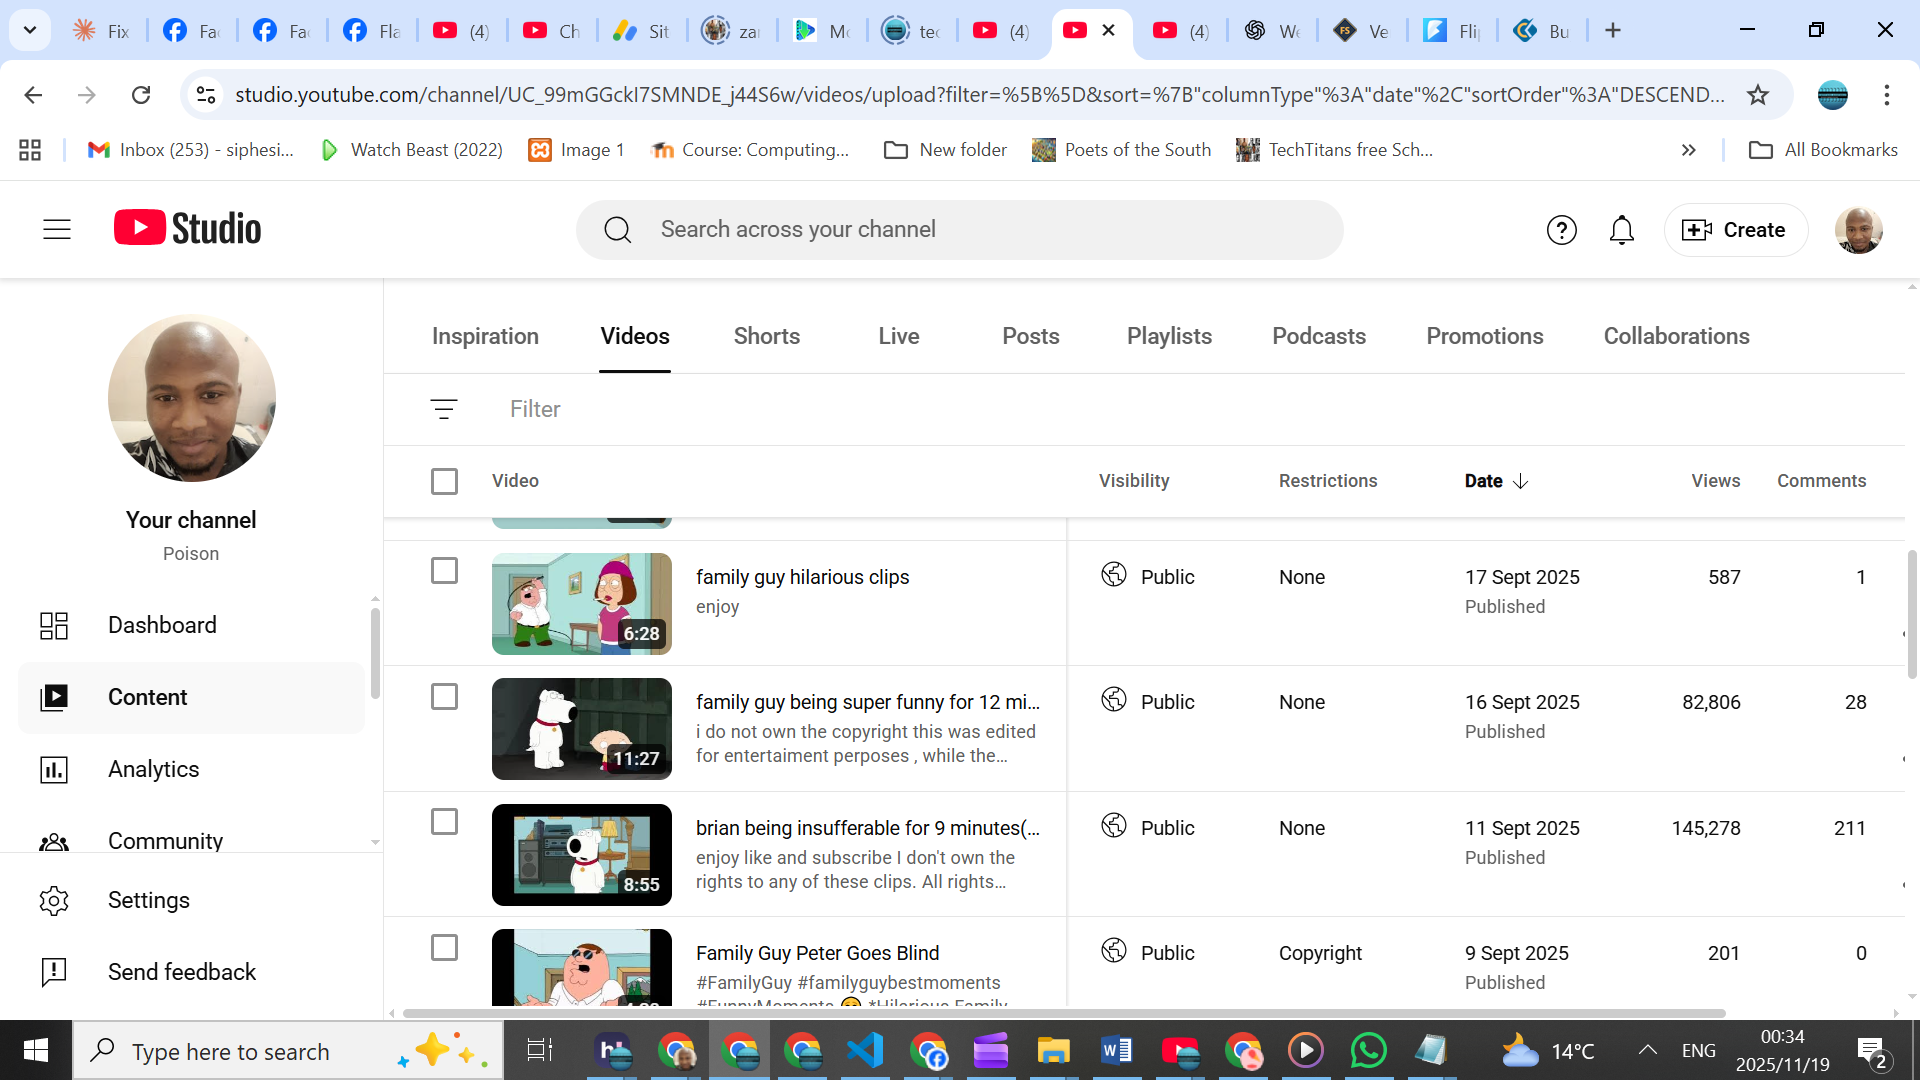Click the horizontal scrollbar below video list
The width and height of the screenshot is (1920, 1080).
click(1063, 1013)
